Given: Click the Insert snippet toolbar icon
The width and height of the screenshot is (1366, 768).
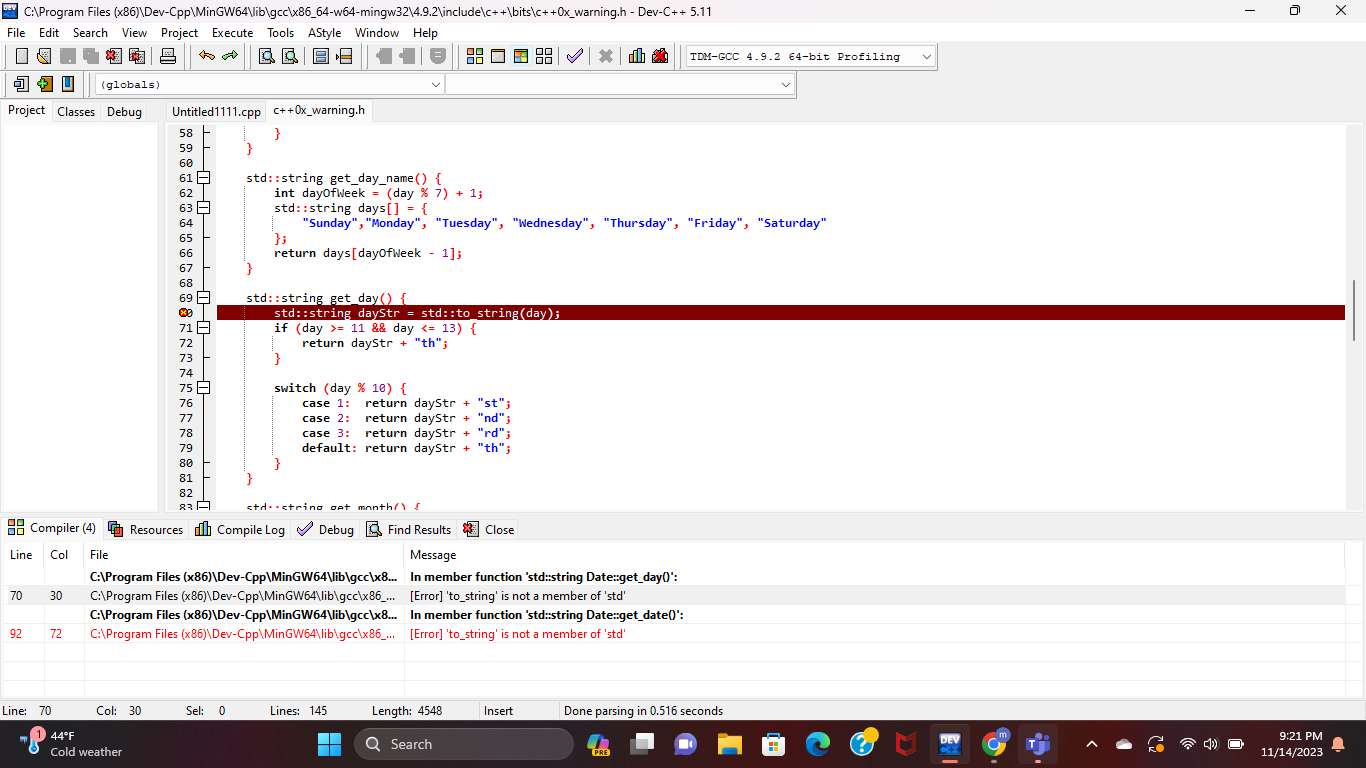Looking at the screenshot, I should [21, 84].
